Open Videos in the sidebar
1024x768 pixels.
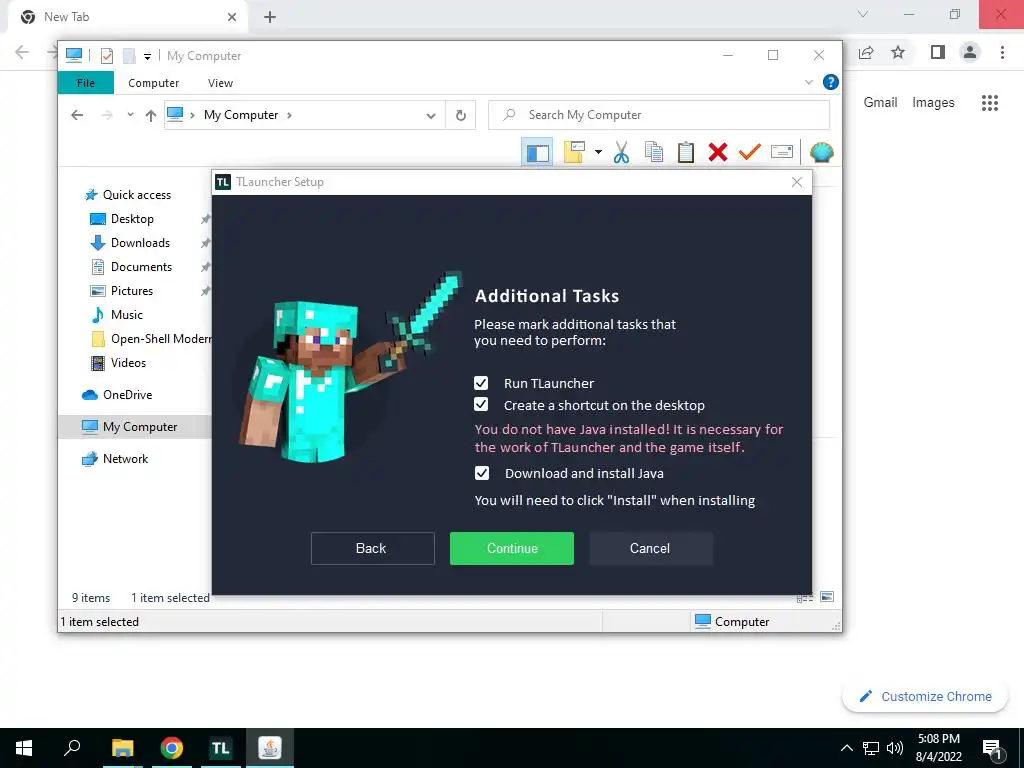128,363
